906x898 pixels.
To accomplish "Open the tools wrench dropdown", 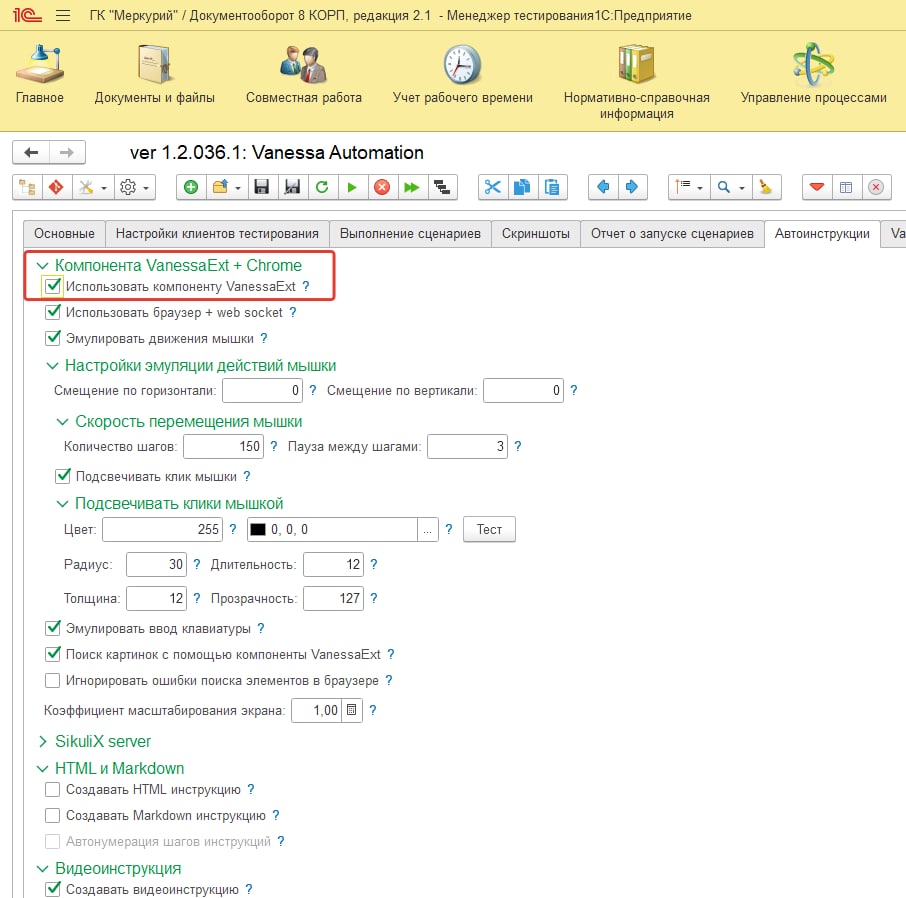I will [93, 187].
